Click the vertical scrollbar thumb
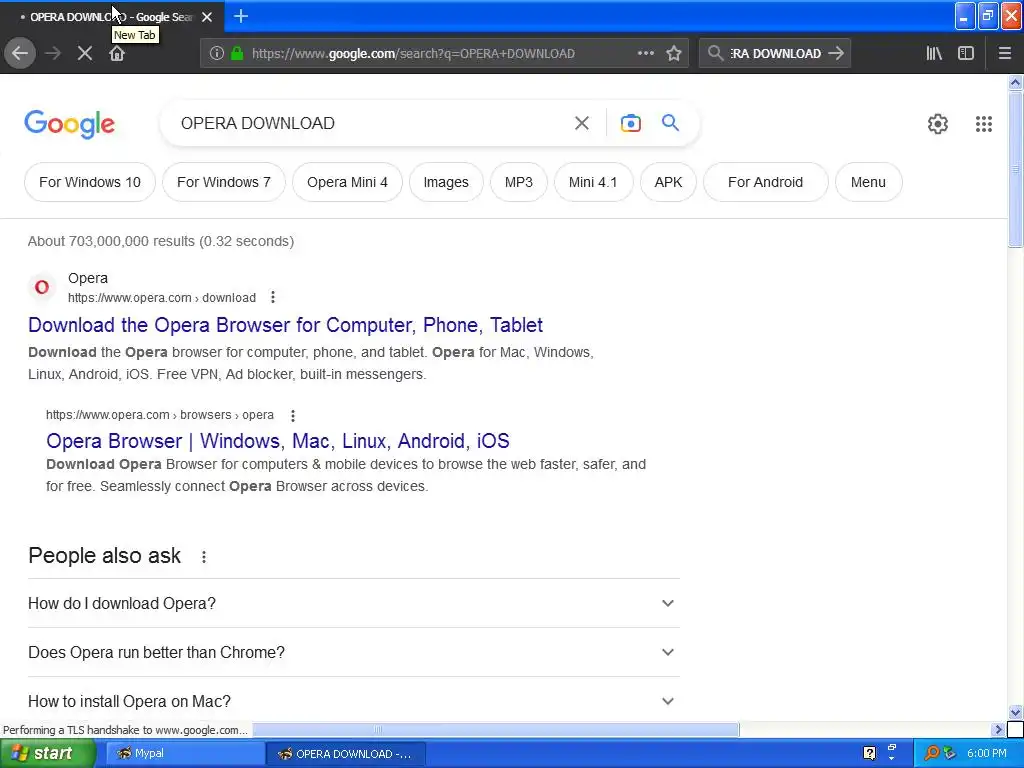 [1015, 169]
